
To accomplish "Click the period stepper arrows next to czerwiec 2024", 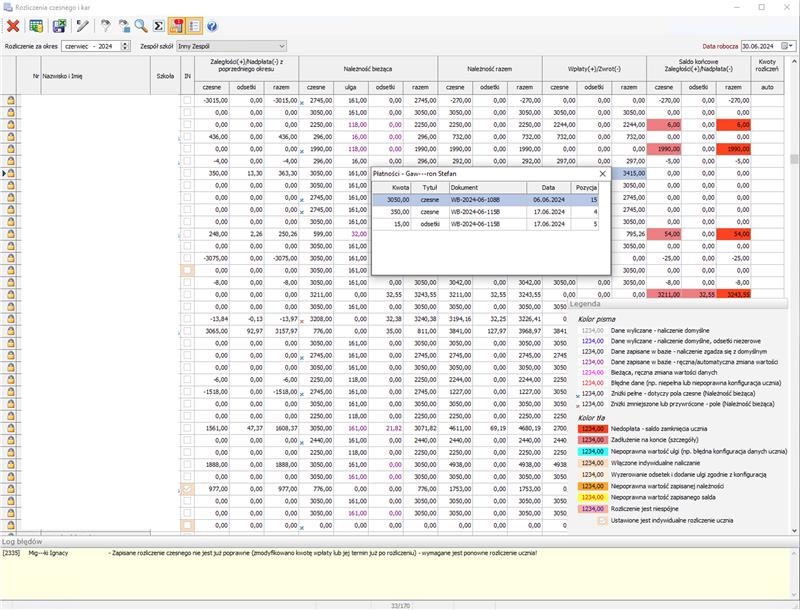I will (x=125, y=46).
